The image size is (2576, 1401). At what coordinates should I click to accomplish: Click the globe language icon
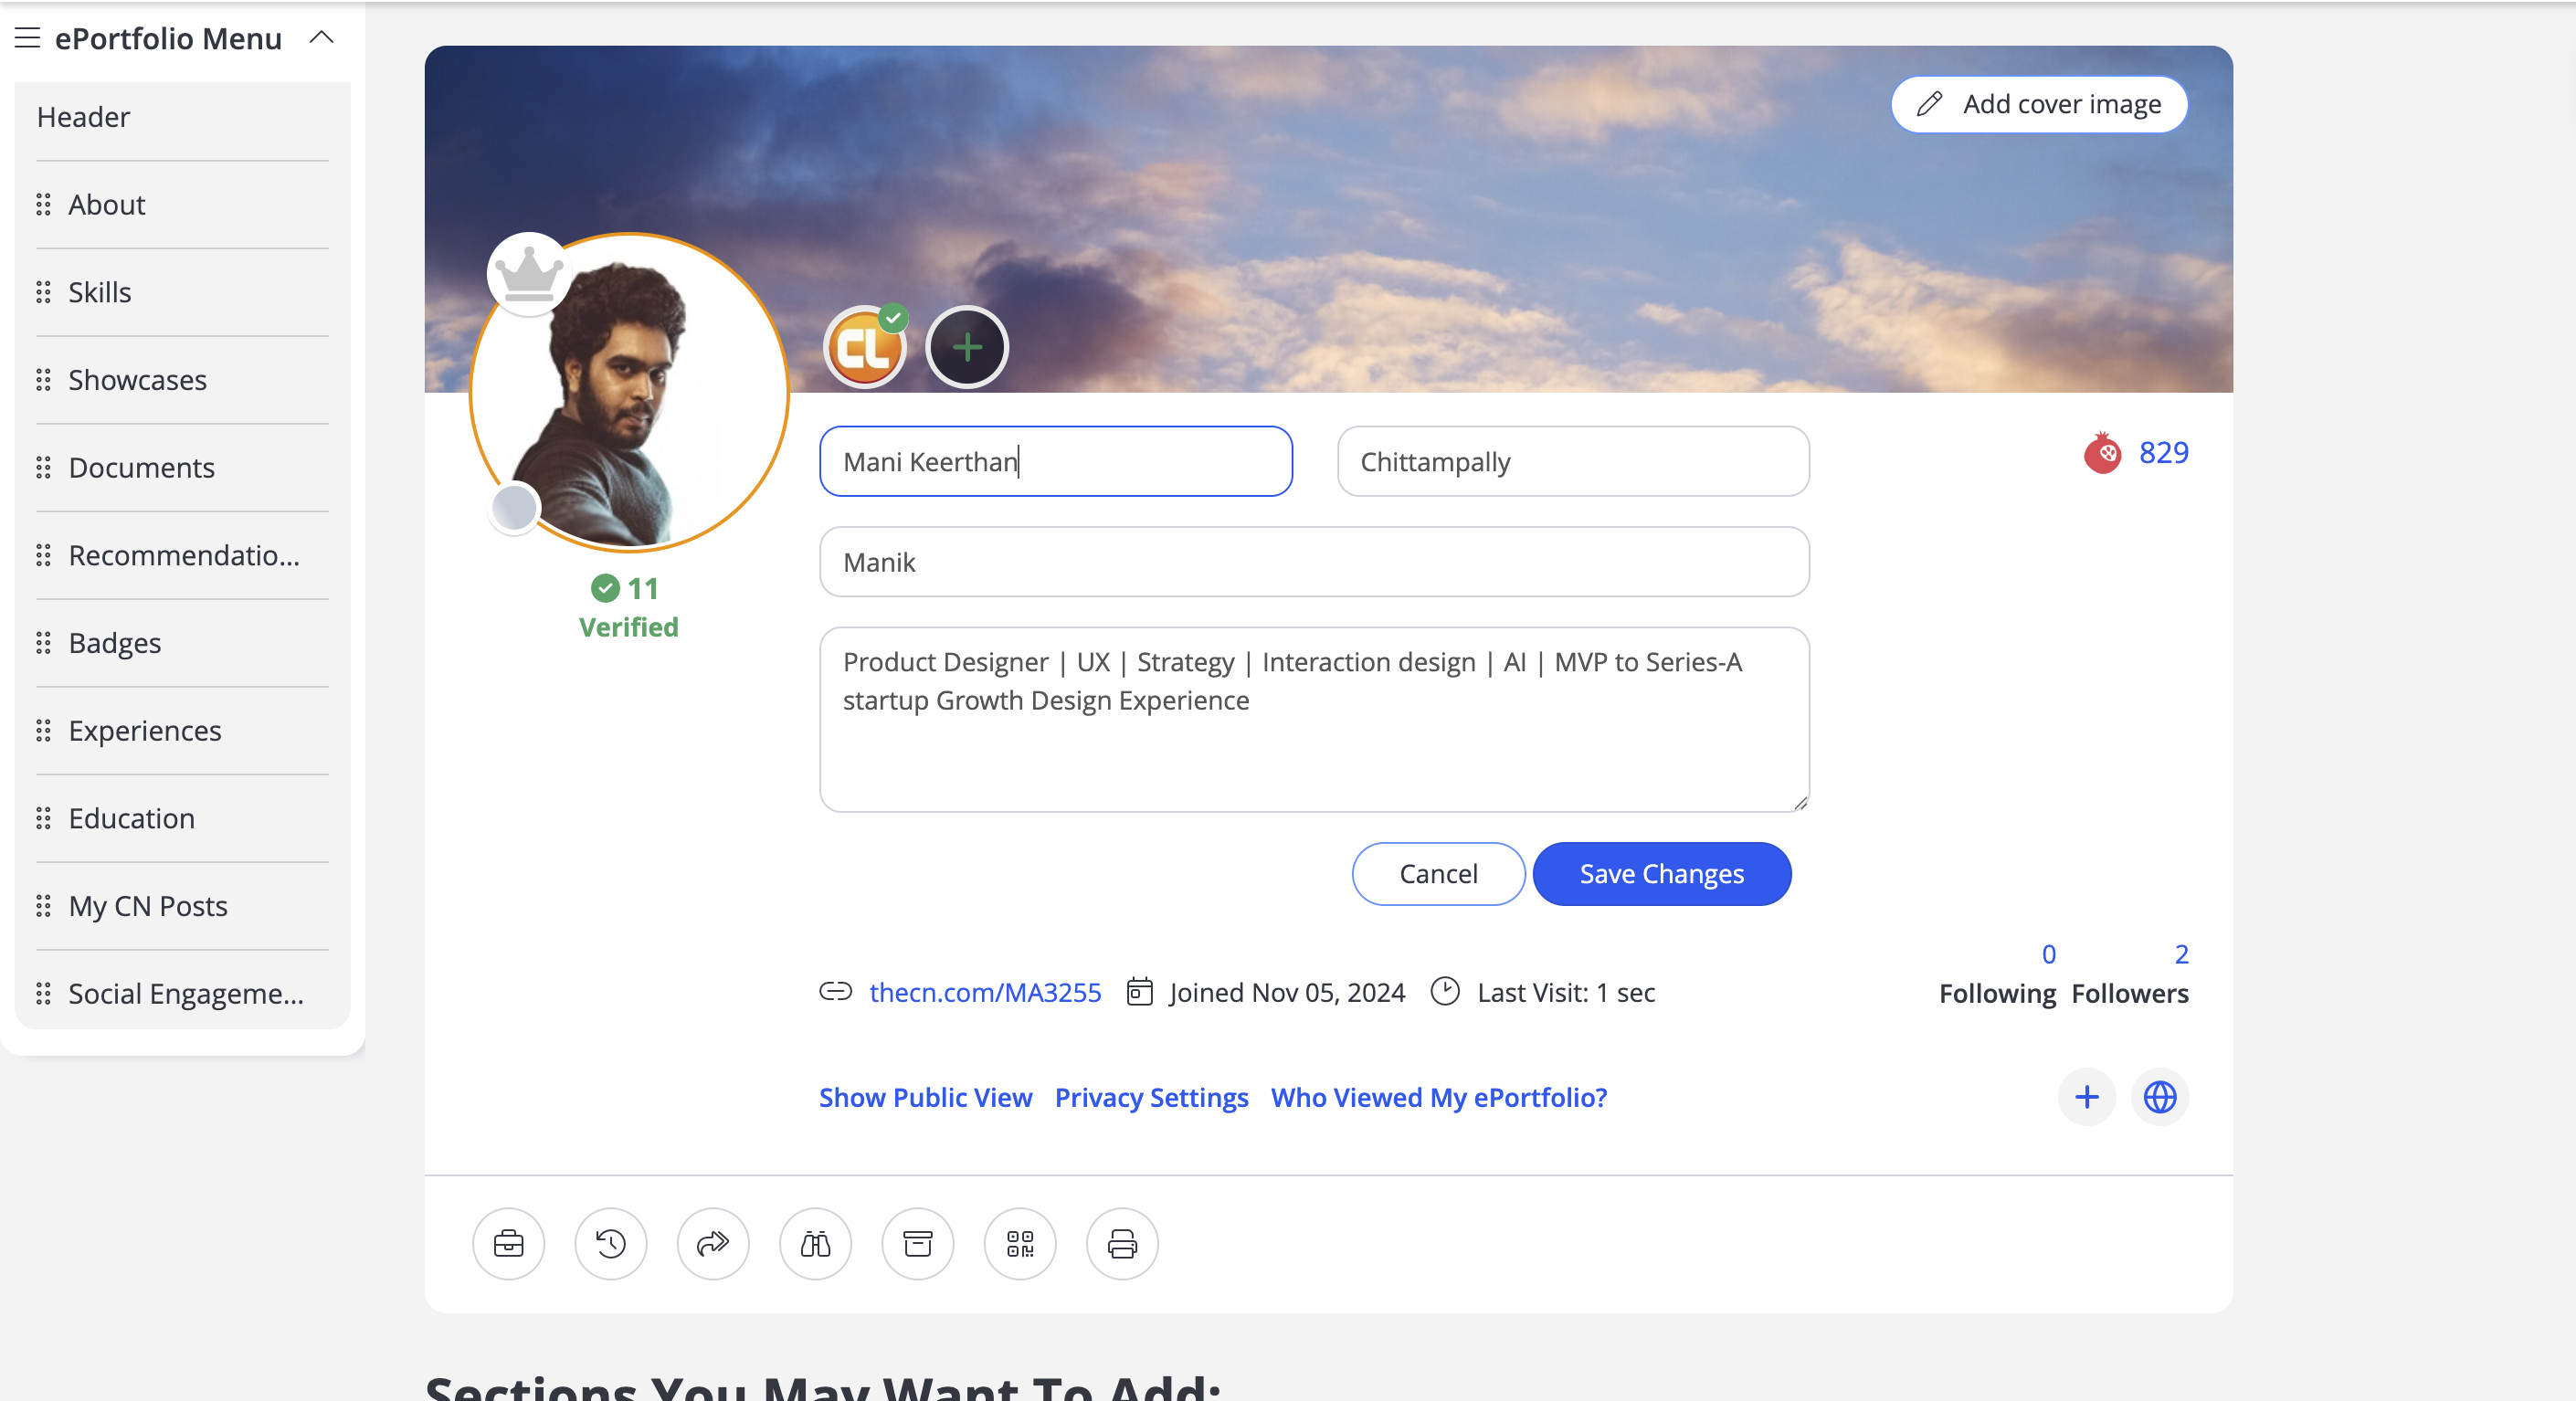pos(2160,1098)
